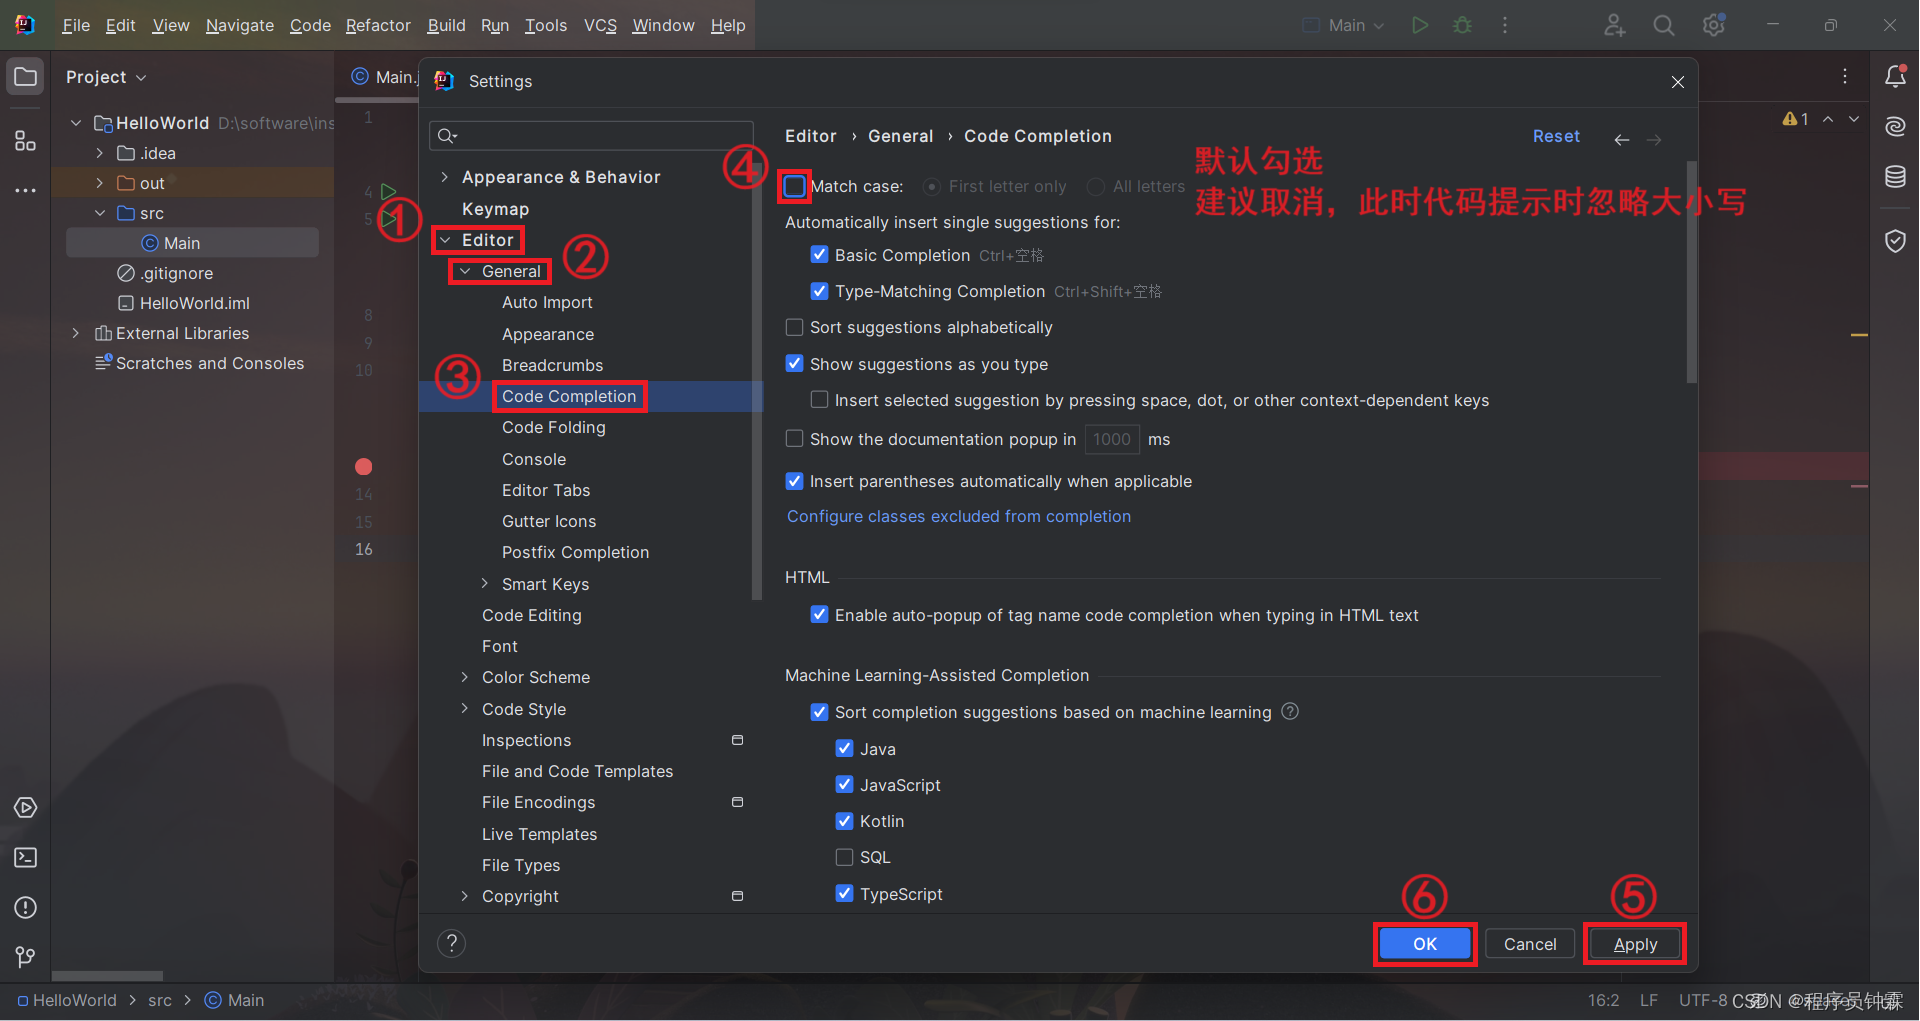1920x1021 pixels.
Task: Open more run actions vertical dots
Action: (x=1505, y=25)
